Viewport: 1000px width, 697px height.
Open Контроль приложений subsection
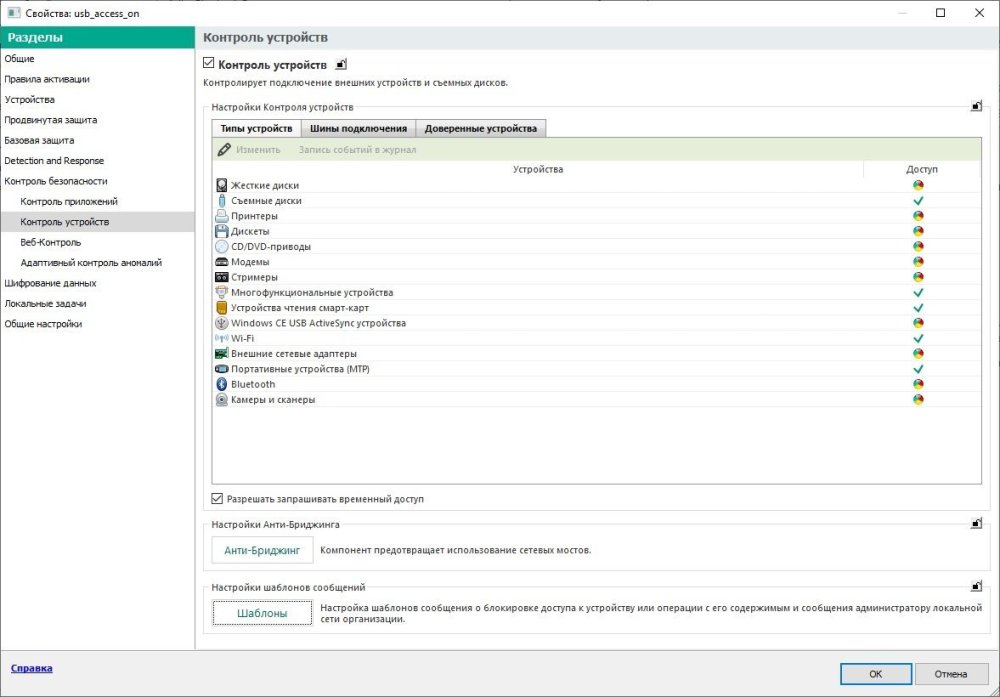[69, 201]
